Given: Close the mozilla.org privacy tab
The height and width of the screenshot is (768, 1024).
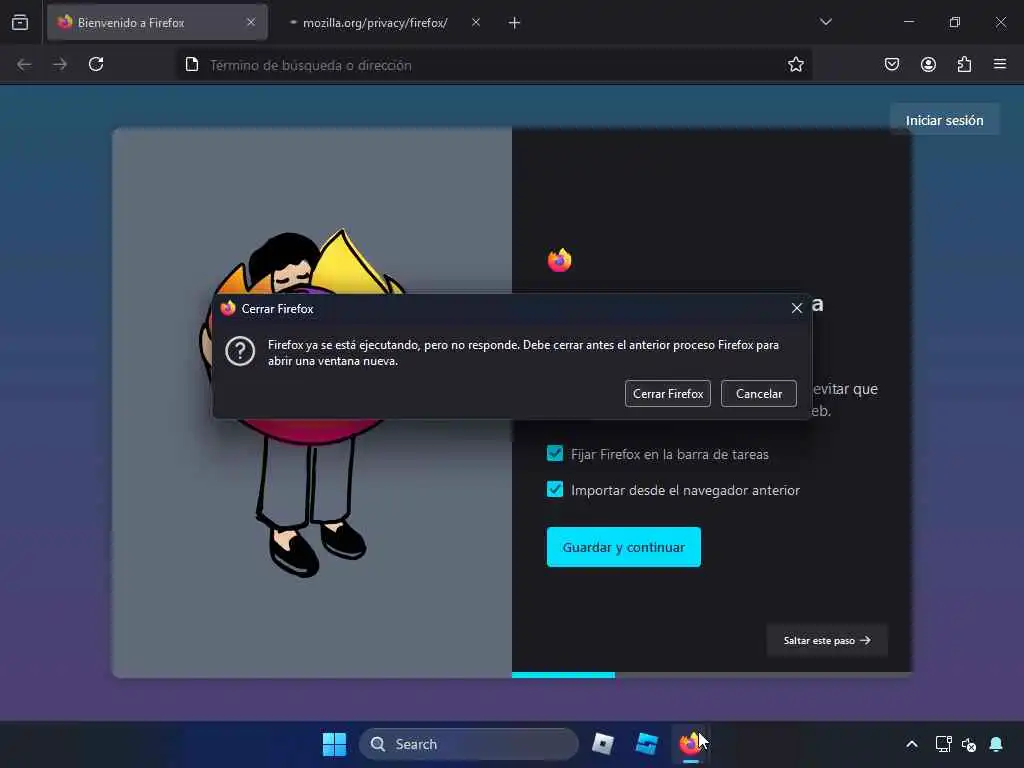Looking at the screenshot, I should click(475, 22).
